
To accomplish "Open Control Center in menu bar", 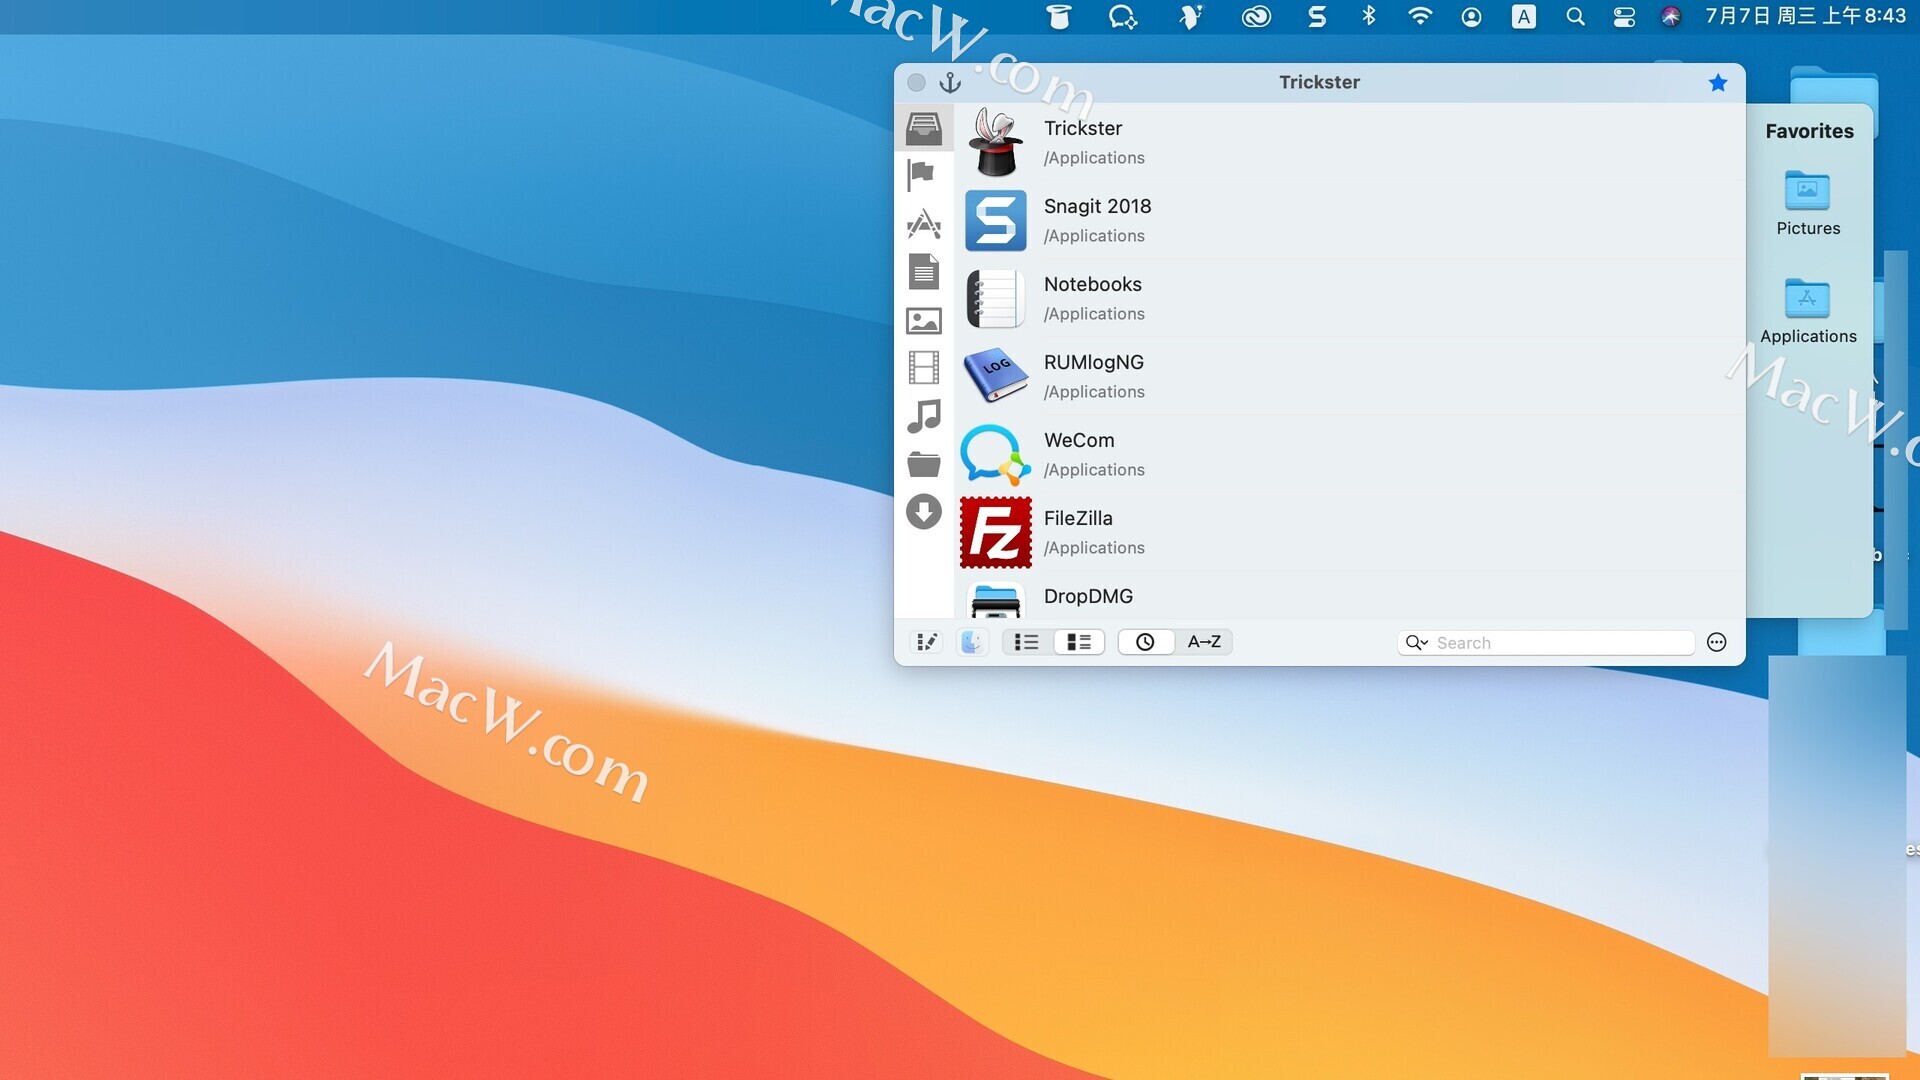I will point(1624,16).
